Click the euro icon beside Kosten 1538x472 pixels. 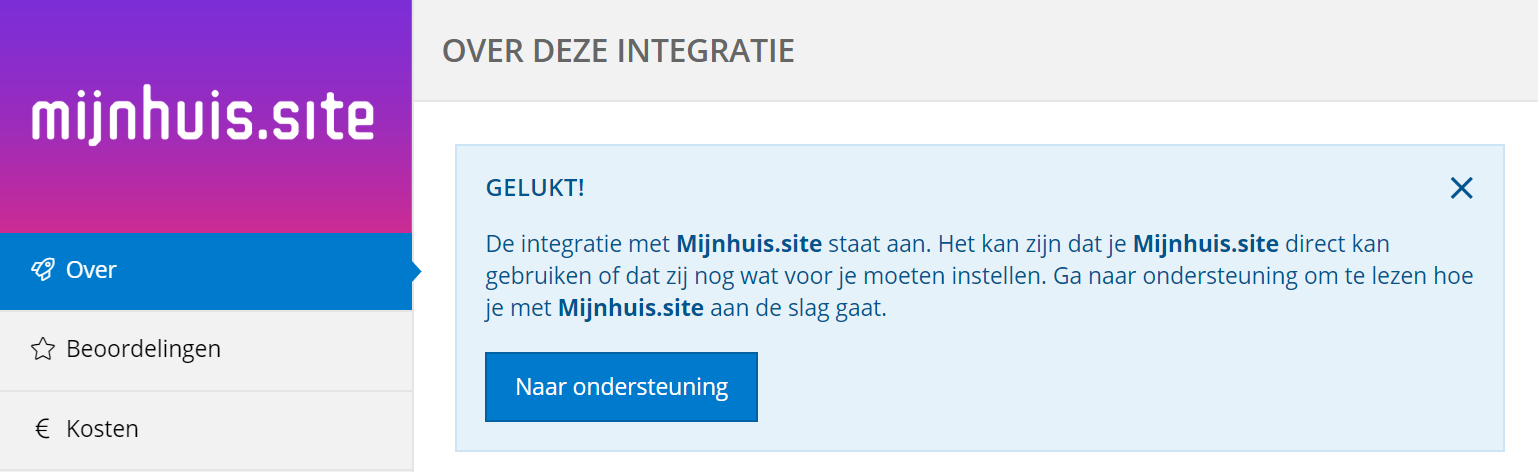click(42, 429)
